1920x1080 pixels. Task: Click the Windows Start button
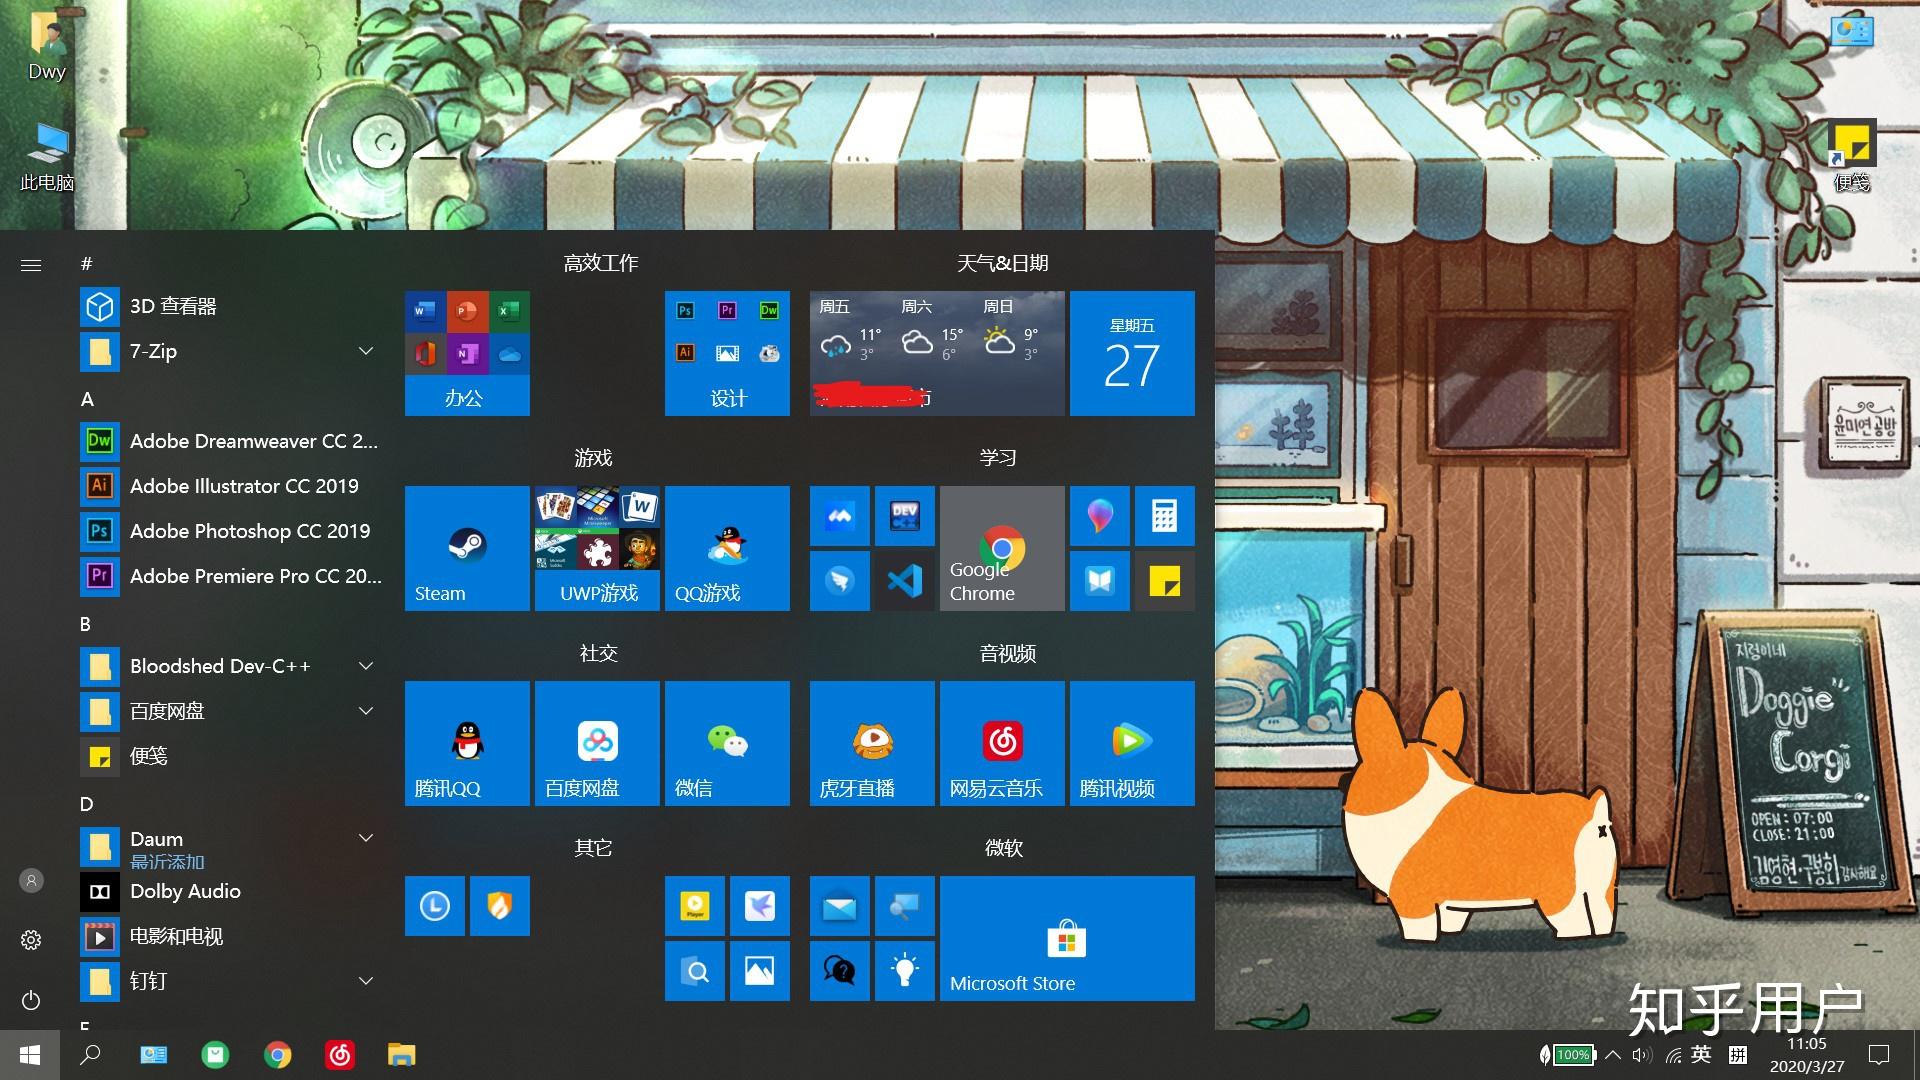pyautogui.click(x=30, y=1055)
